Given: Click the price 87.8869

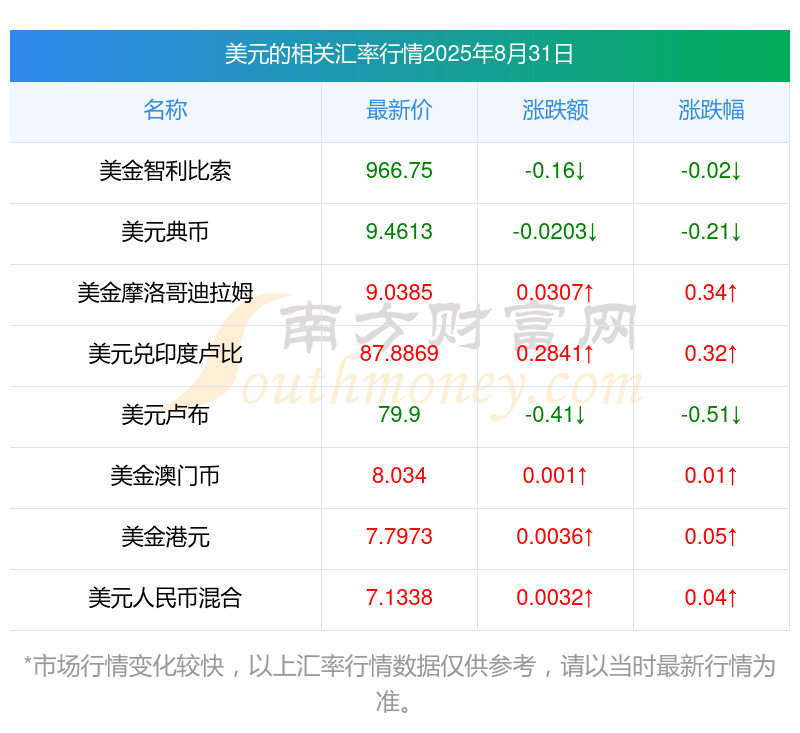Looking at the screenshot, I should 399,354.
